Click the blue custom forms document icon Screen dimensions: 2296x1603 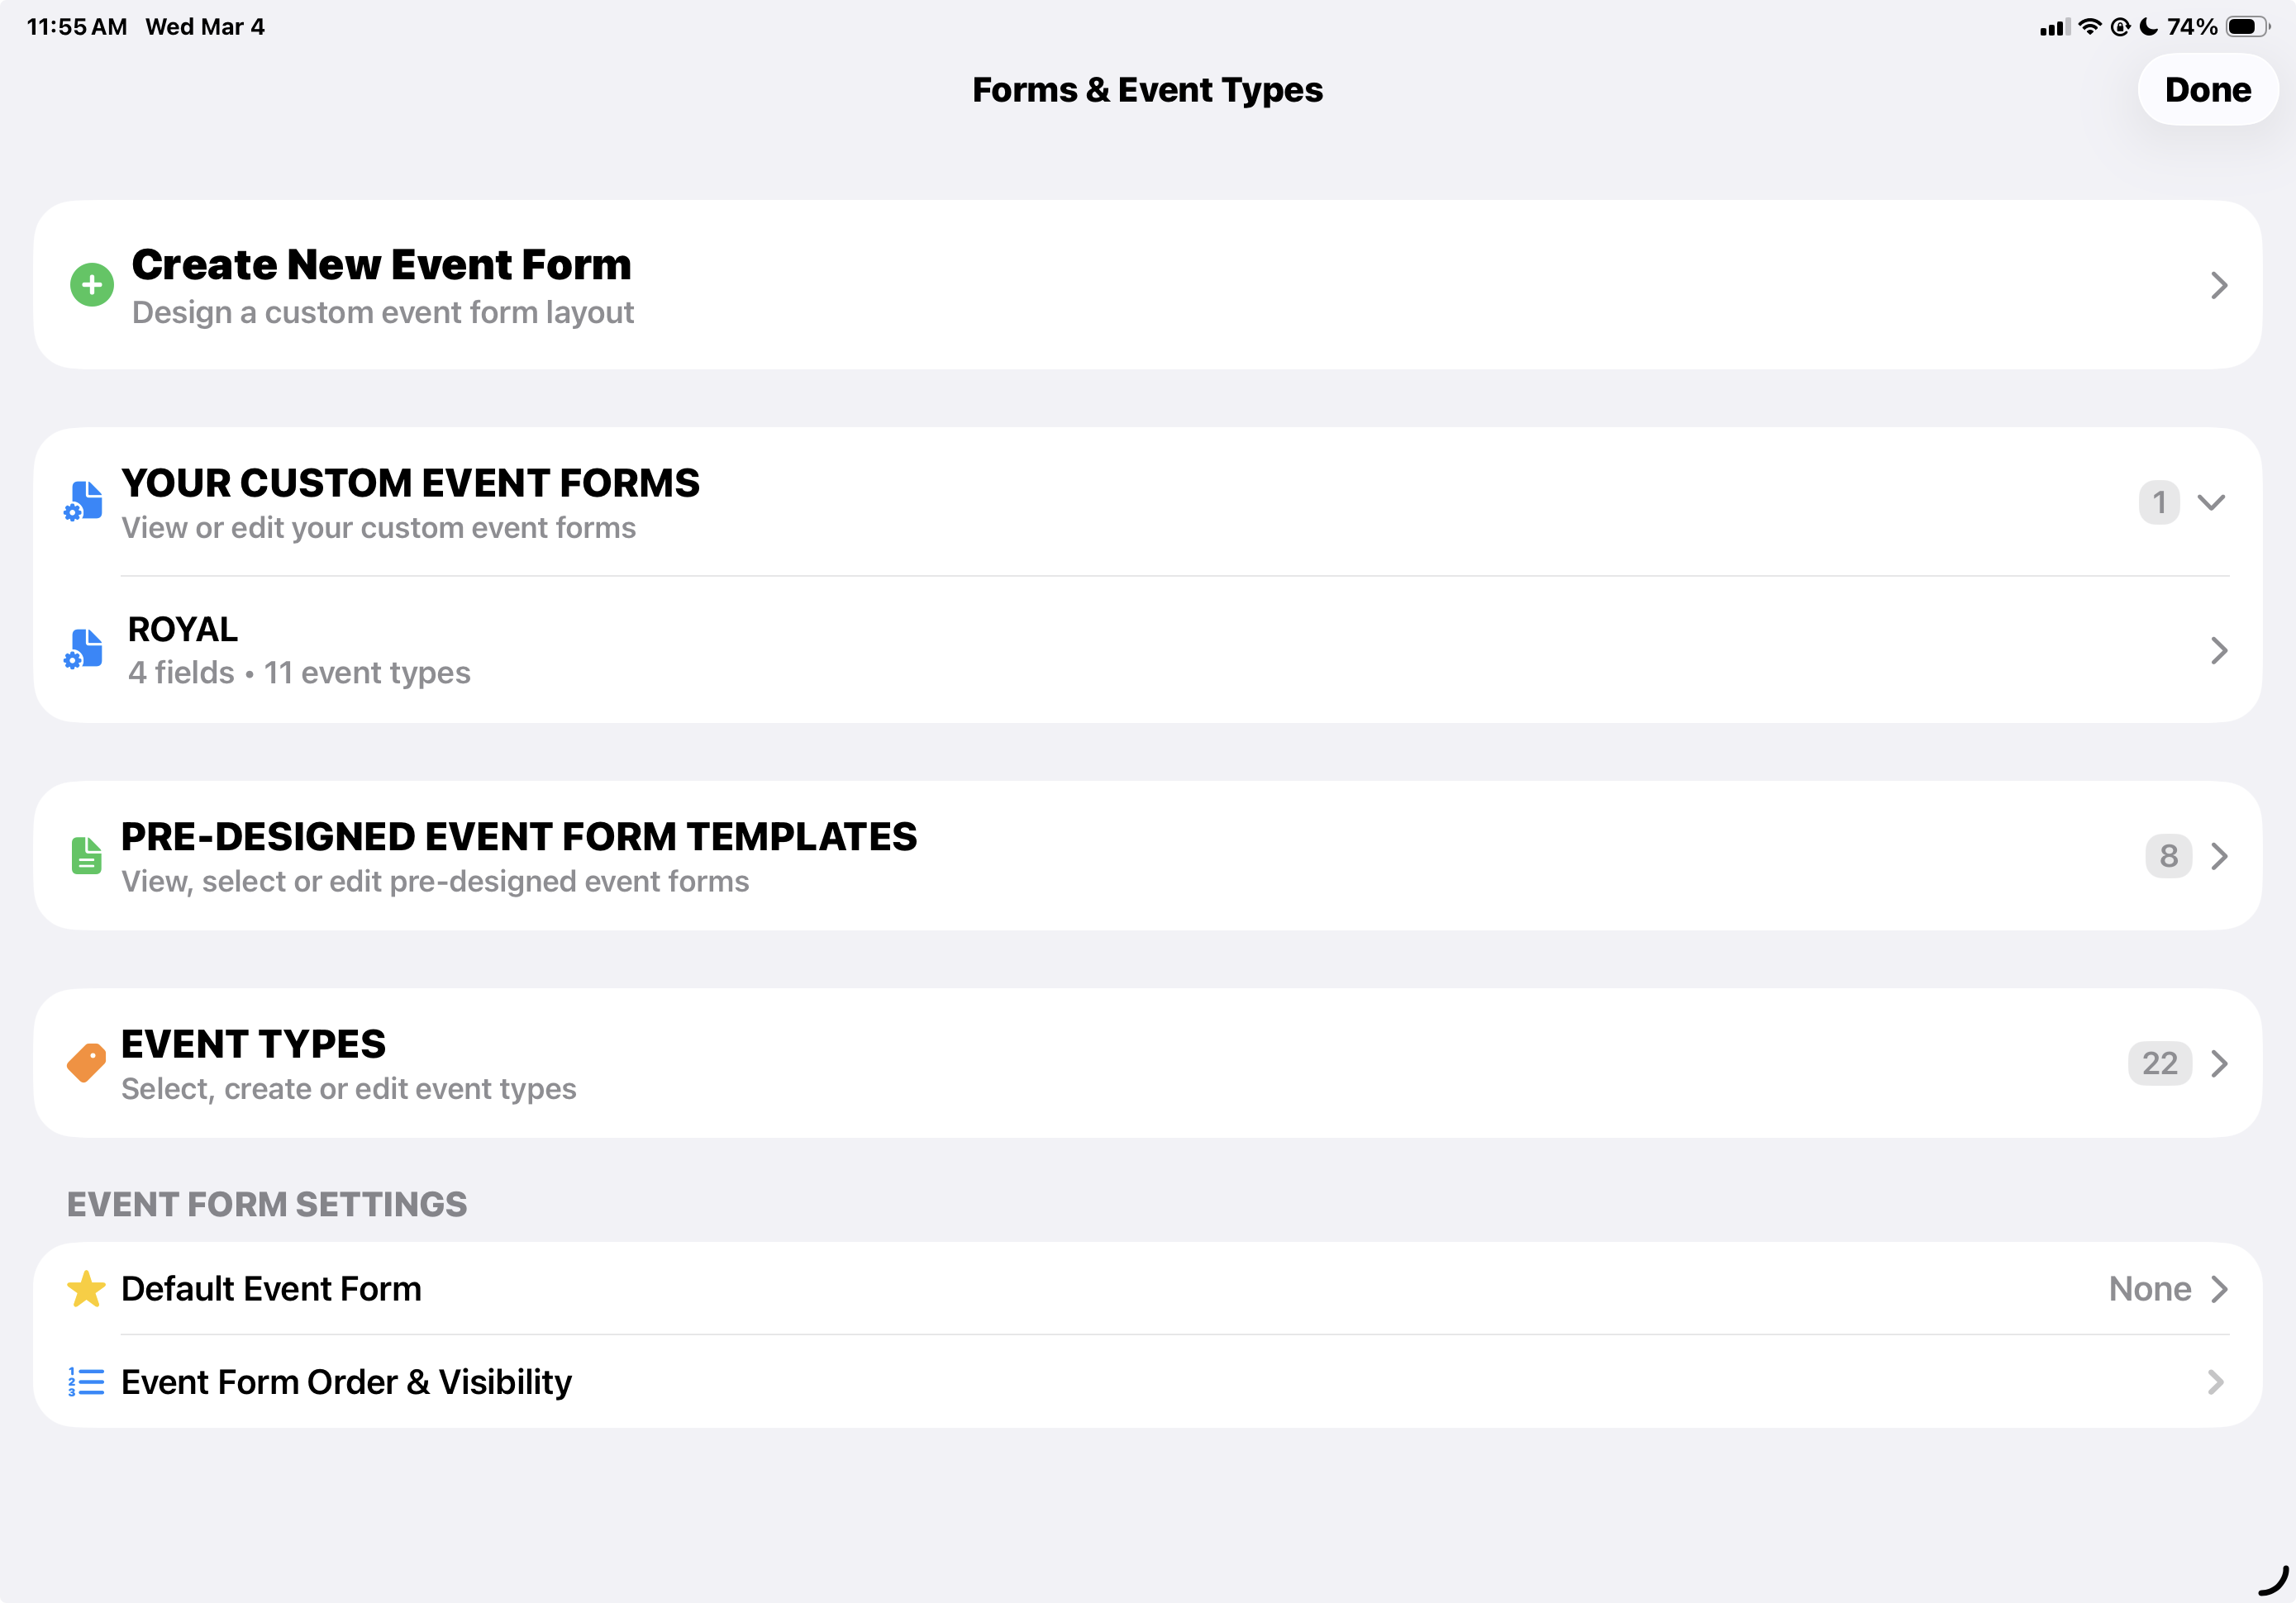[x=84, y=502]
